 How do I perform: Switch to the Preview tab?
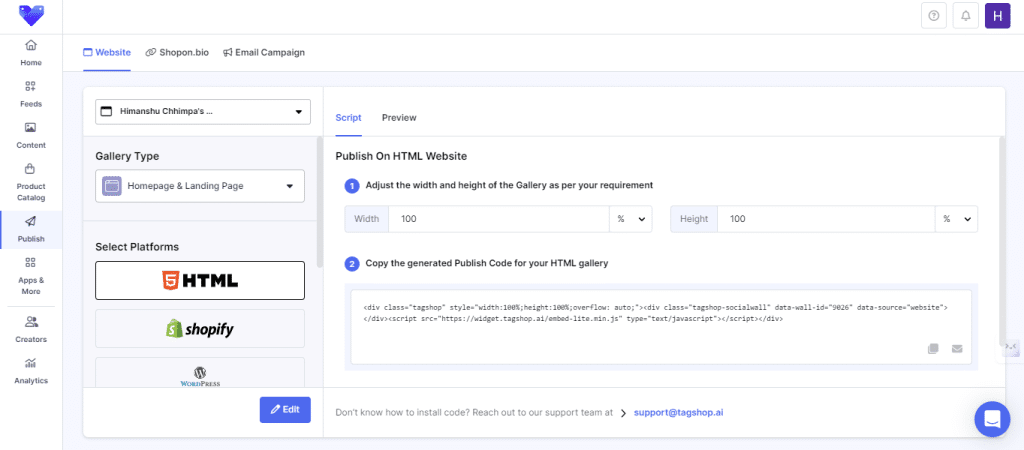(x=399, y=118)
